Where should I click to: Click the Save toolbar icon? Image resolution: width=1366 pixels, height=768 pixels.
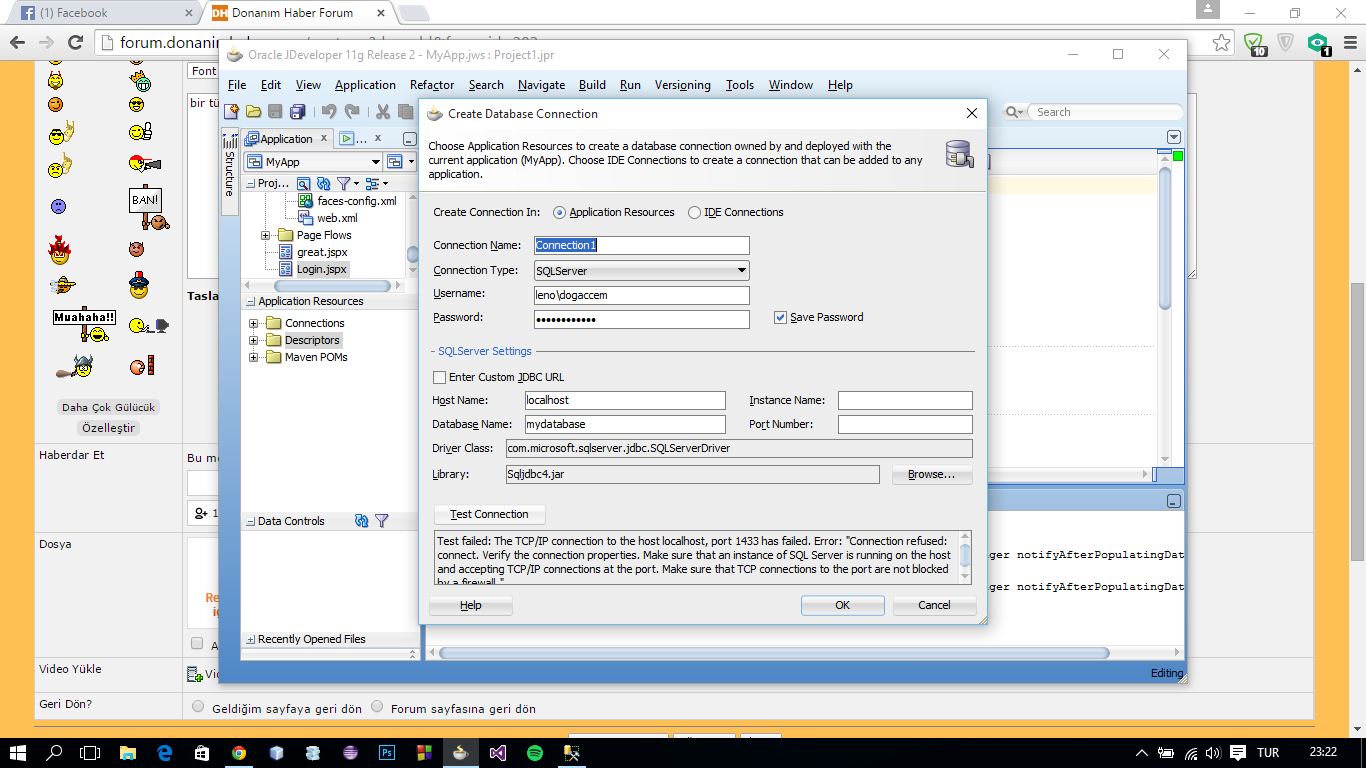[x=276, y=112]
